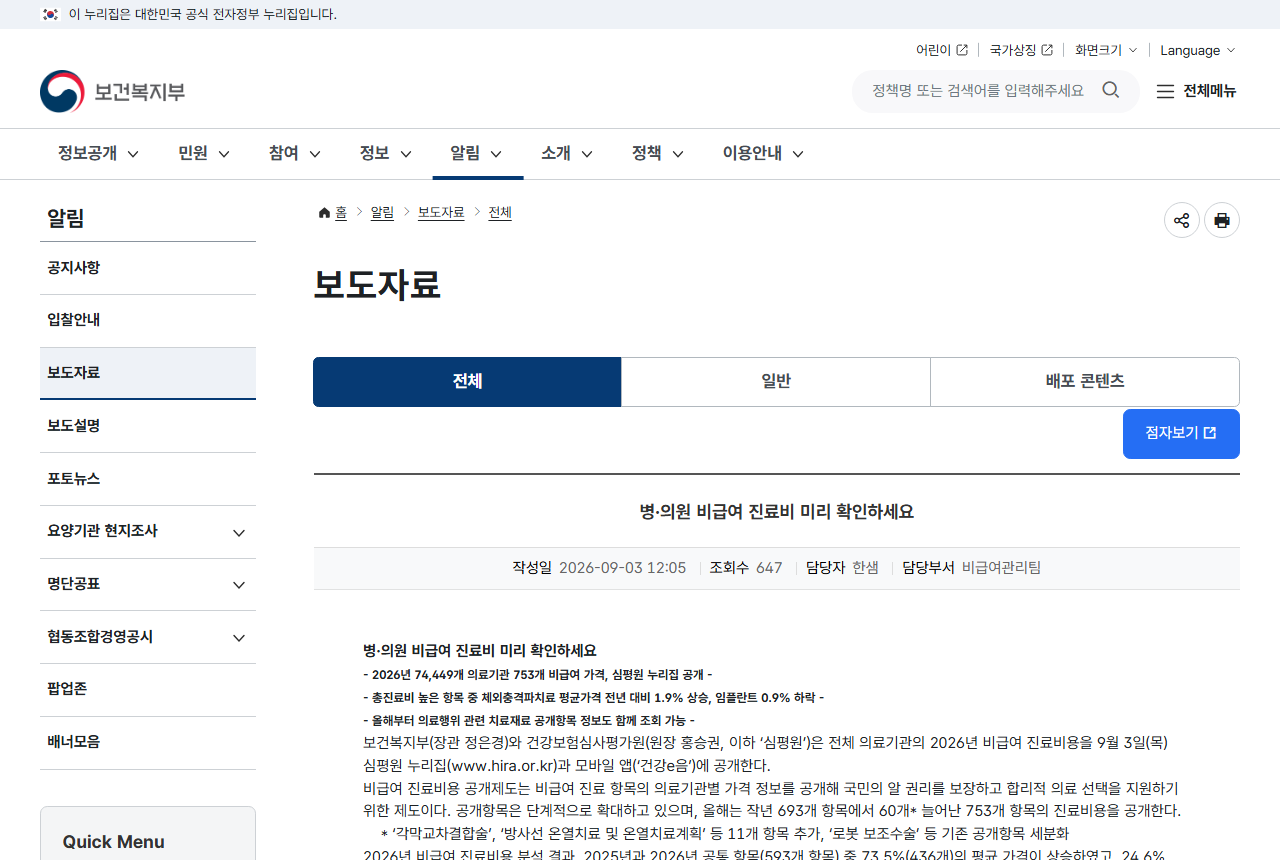
Task: Expand 협동조합경영공시 in the sidebar
Action: click(x=148, y=637)
